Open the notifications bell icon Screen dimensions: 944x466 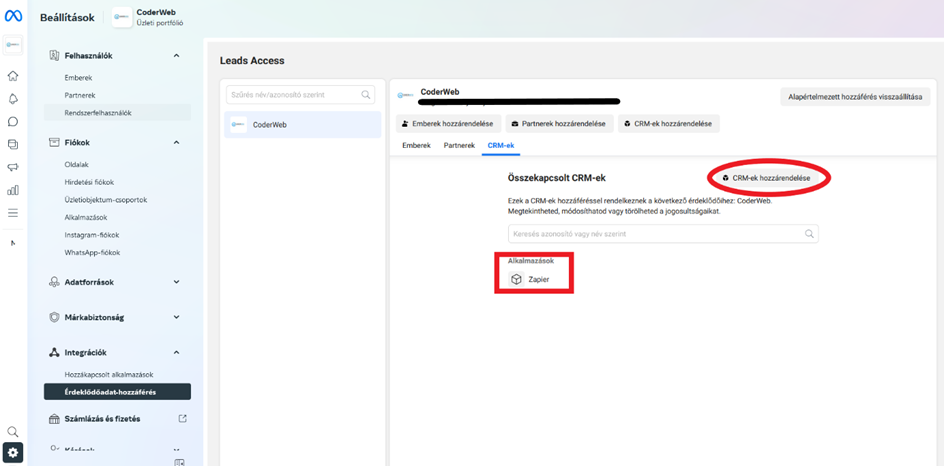[x=13, y=99]
